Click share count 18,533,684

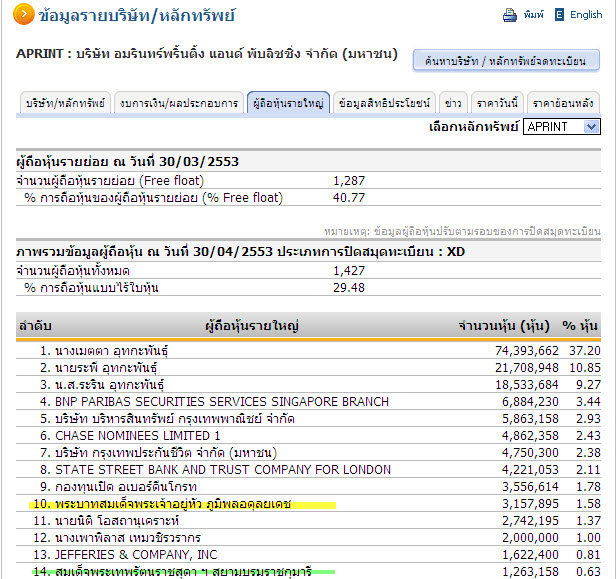pyautogui.click(x=526, y=385)
